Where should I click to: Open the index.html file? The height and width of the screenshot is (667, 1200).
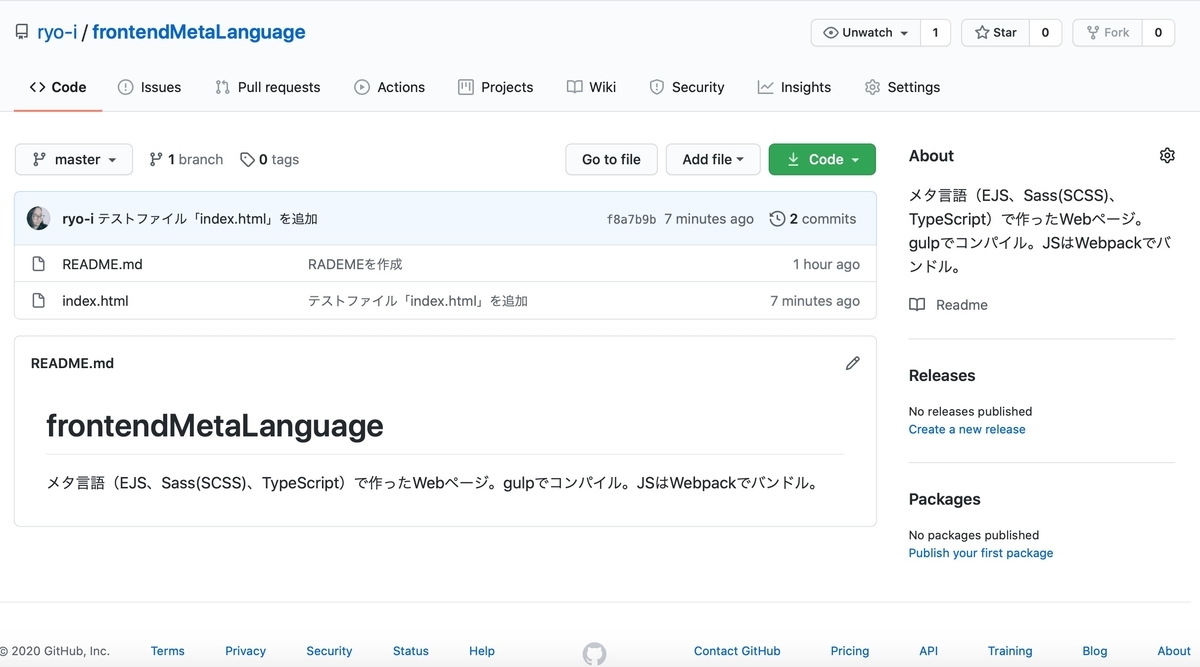(95, 300)
